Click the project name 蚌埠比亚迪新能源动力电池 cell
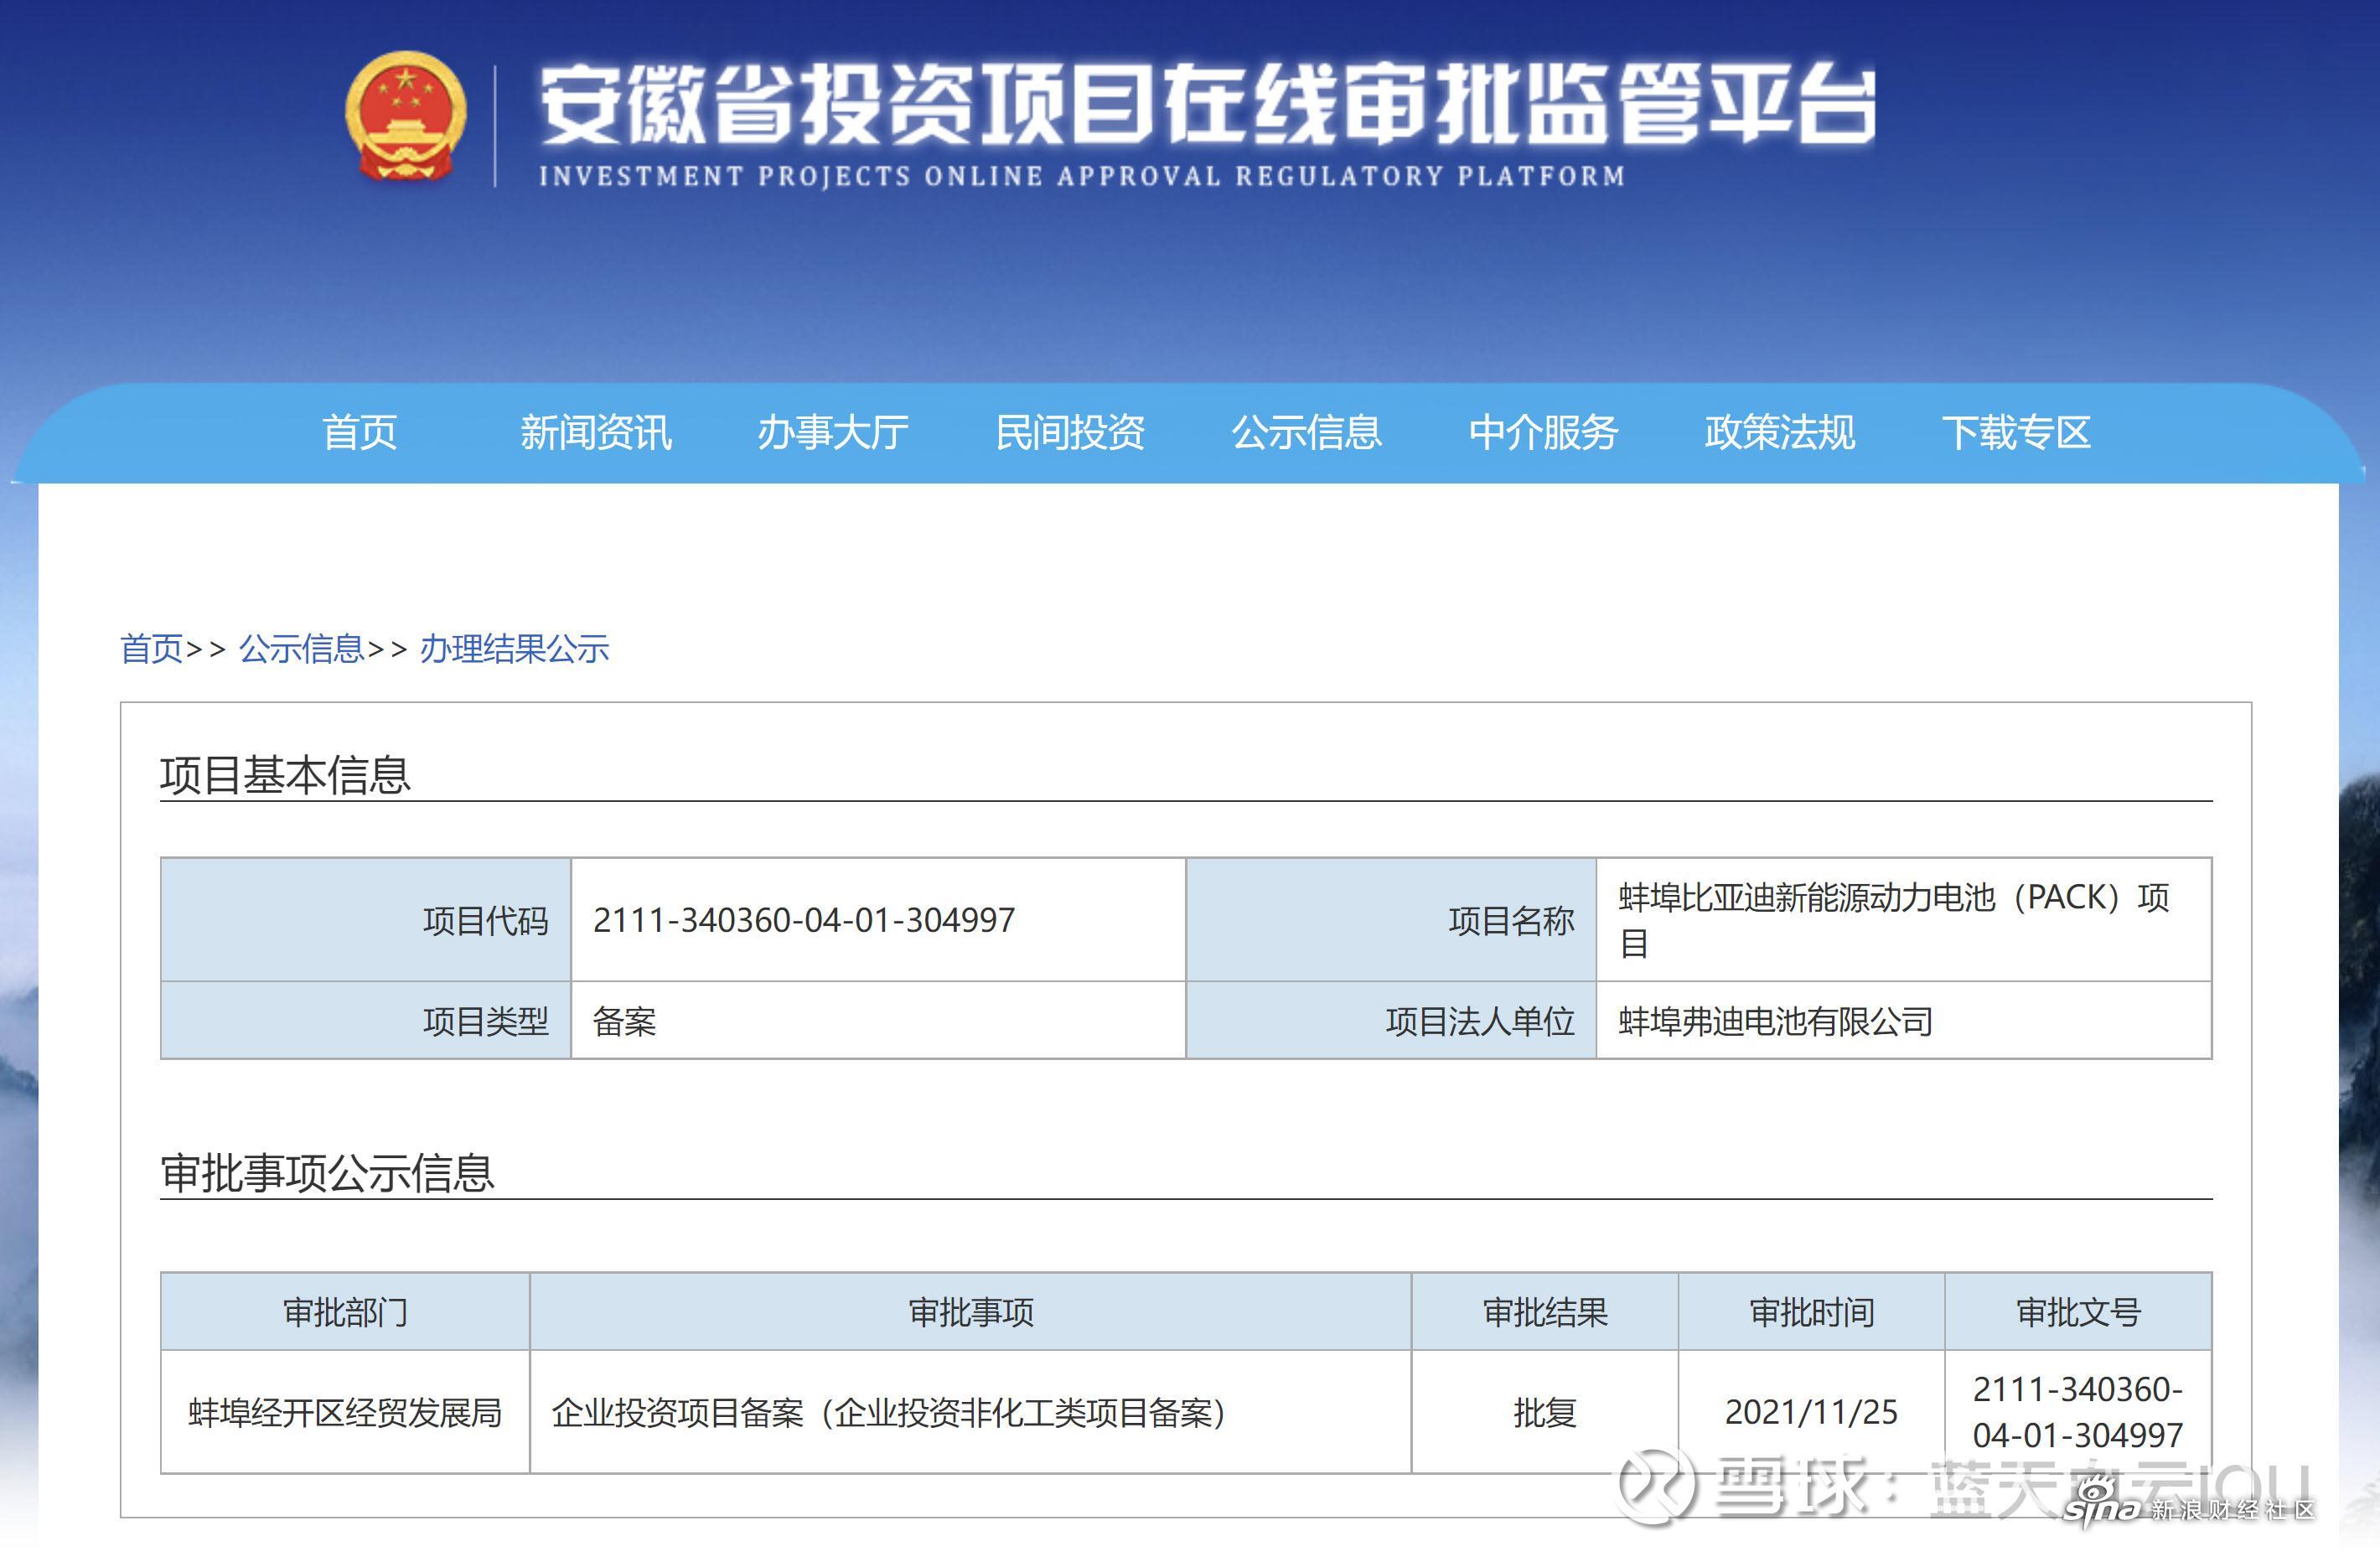This screenshot has height=1562, width=2380. [x=1904, y=920]
